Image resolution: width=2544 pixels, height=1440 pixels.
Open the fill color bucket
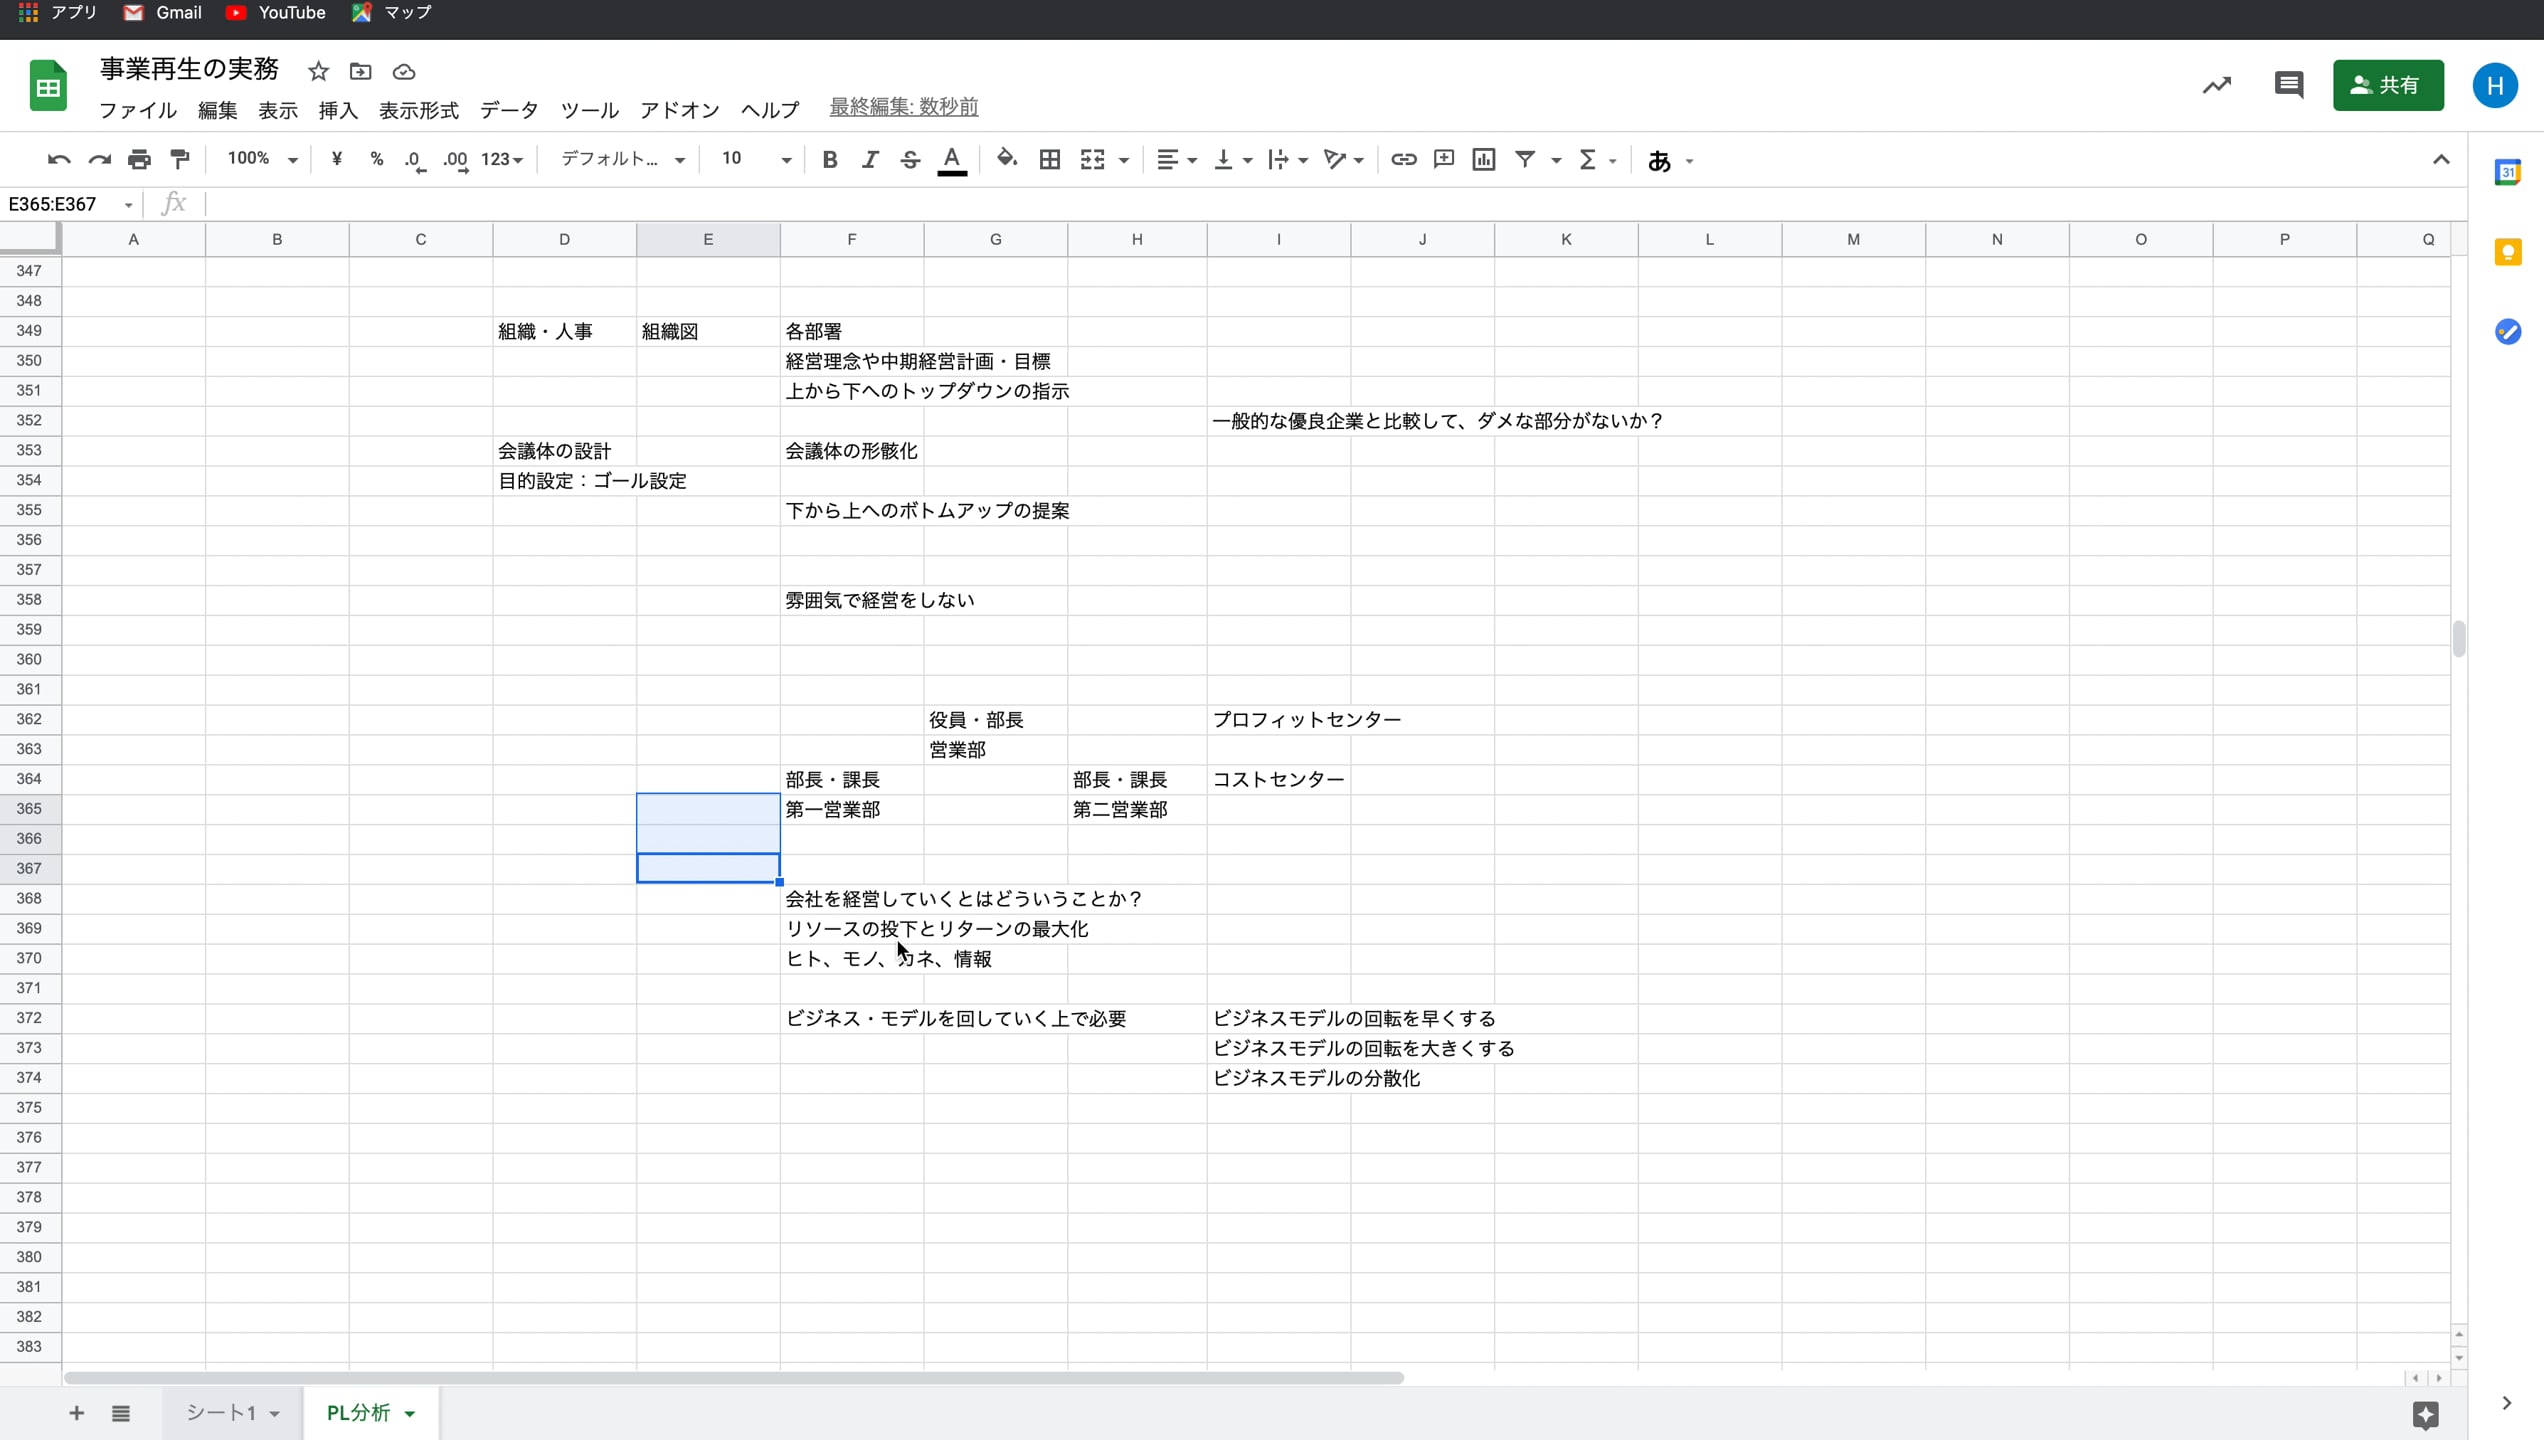coord(1006,159)
